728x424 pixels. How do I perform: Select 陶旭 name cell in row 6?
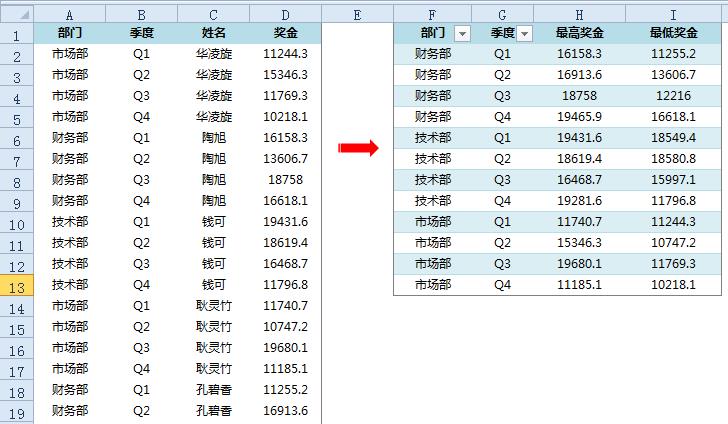coord(214,138)
